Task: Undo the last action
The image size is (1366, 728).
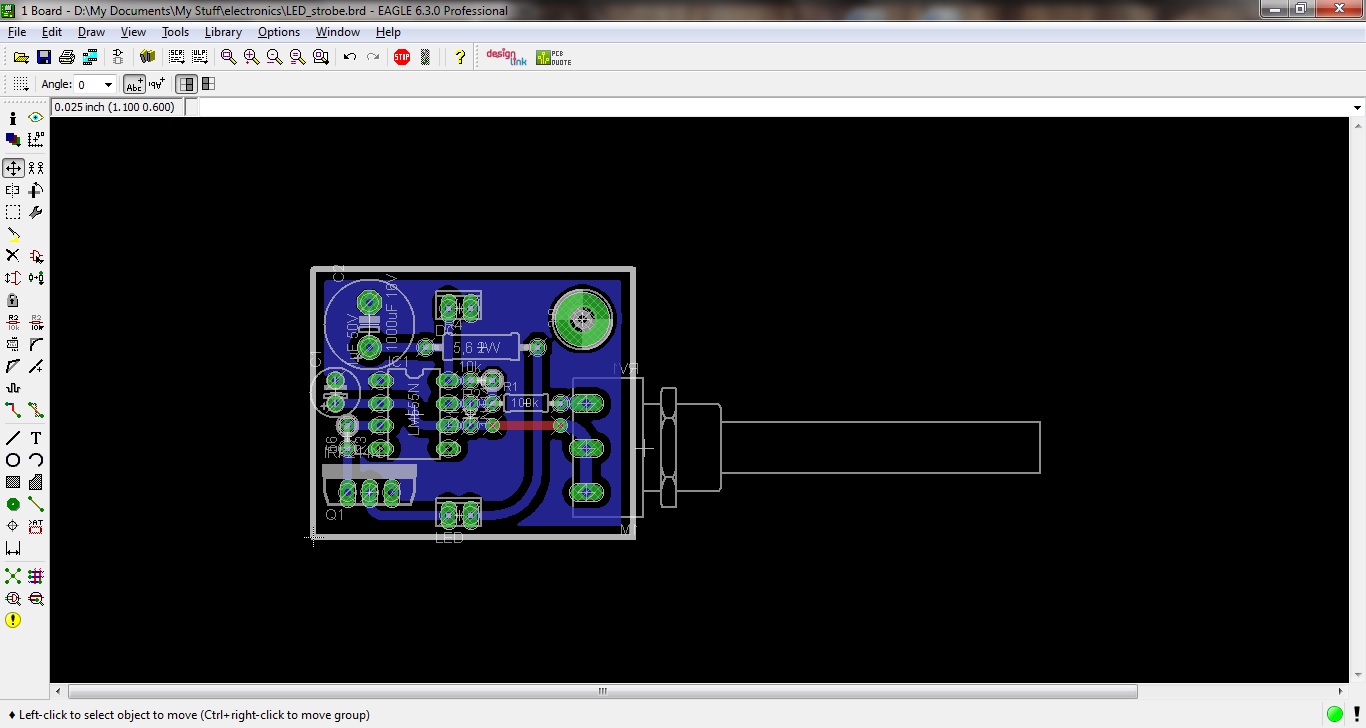Action: 350,57
